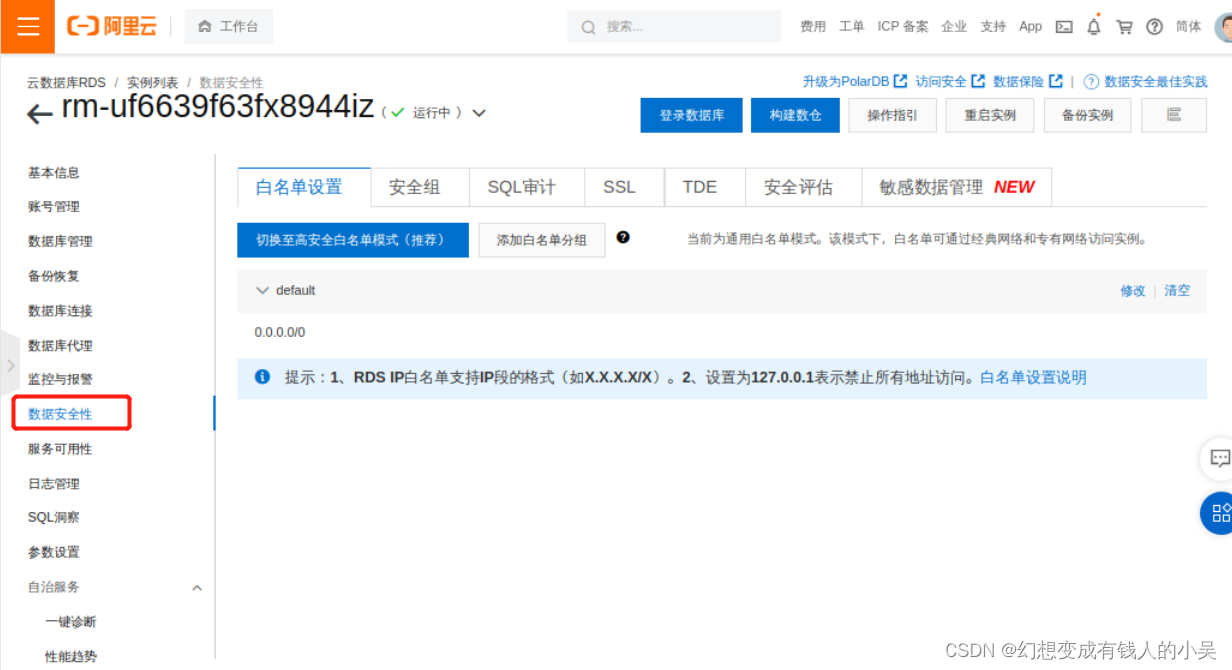Click the notification bell icon
This screenshot has width=1232, height=670.
point(1094,26)
